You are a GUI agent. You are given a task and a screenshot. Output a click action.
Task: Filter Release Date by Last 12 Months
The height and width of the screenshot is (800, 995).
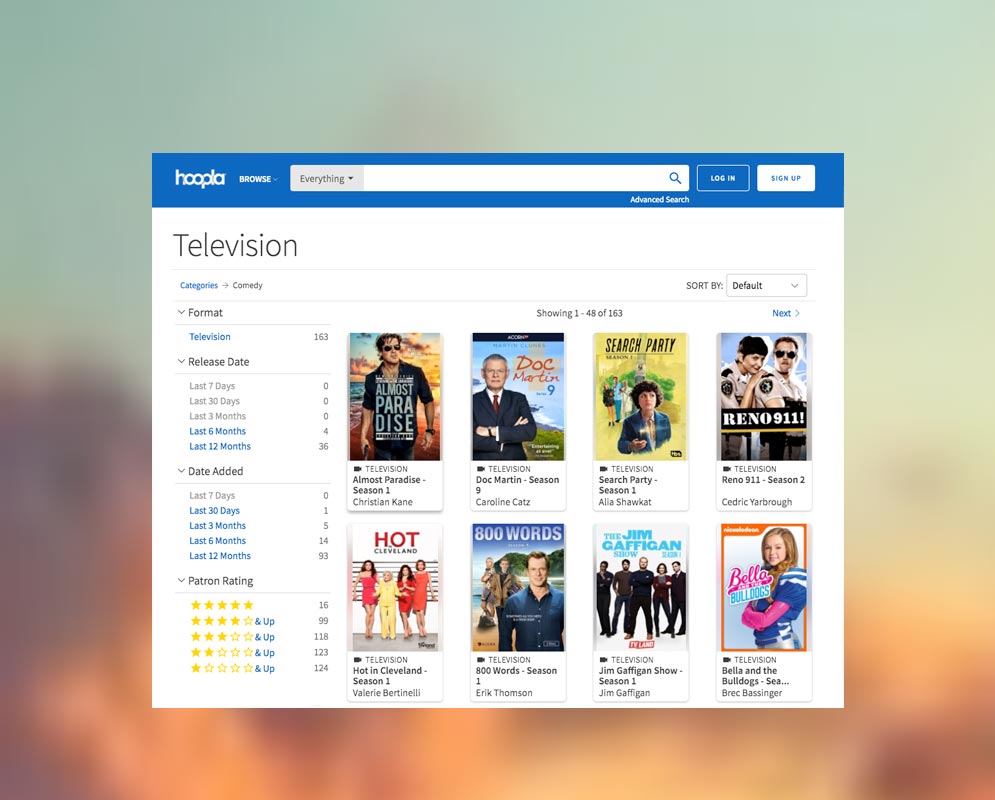pyautogui.click(x=220, y=447)
